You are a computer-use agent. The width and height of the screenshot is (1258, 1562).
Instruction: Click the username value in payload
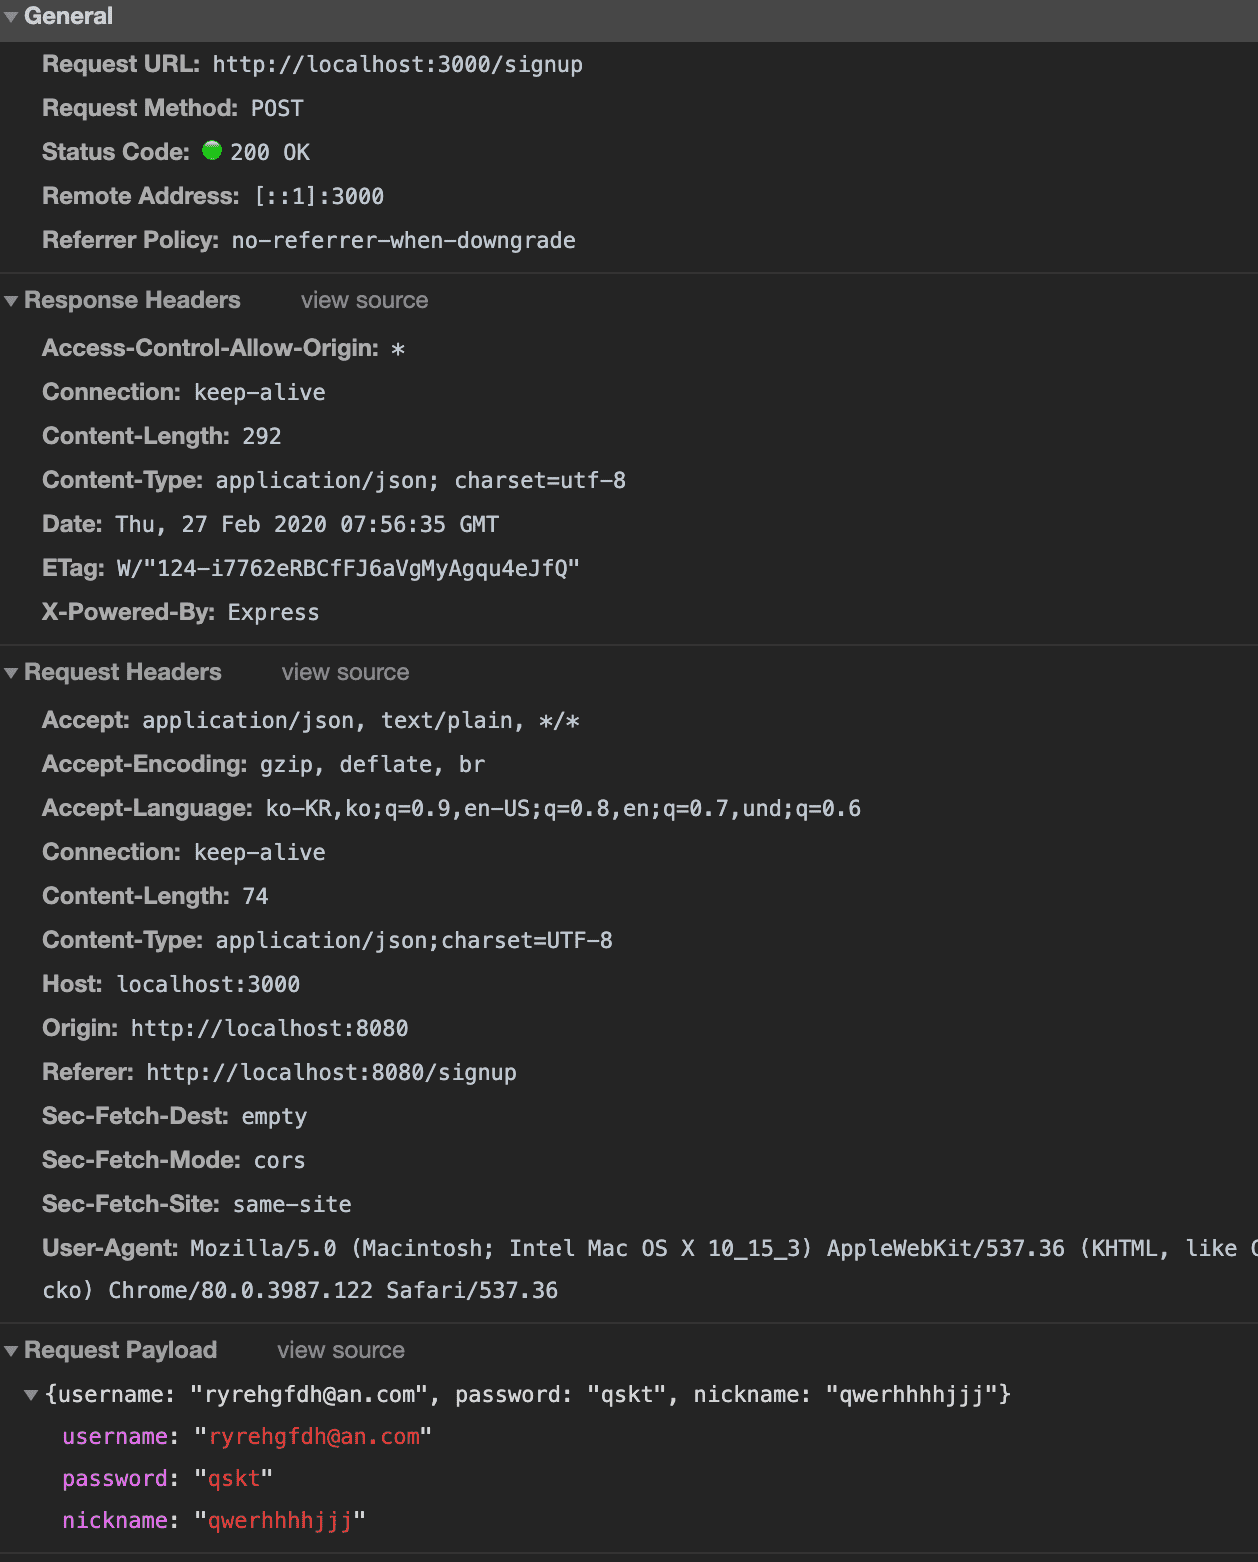point(314,1437)
